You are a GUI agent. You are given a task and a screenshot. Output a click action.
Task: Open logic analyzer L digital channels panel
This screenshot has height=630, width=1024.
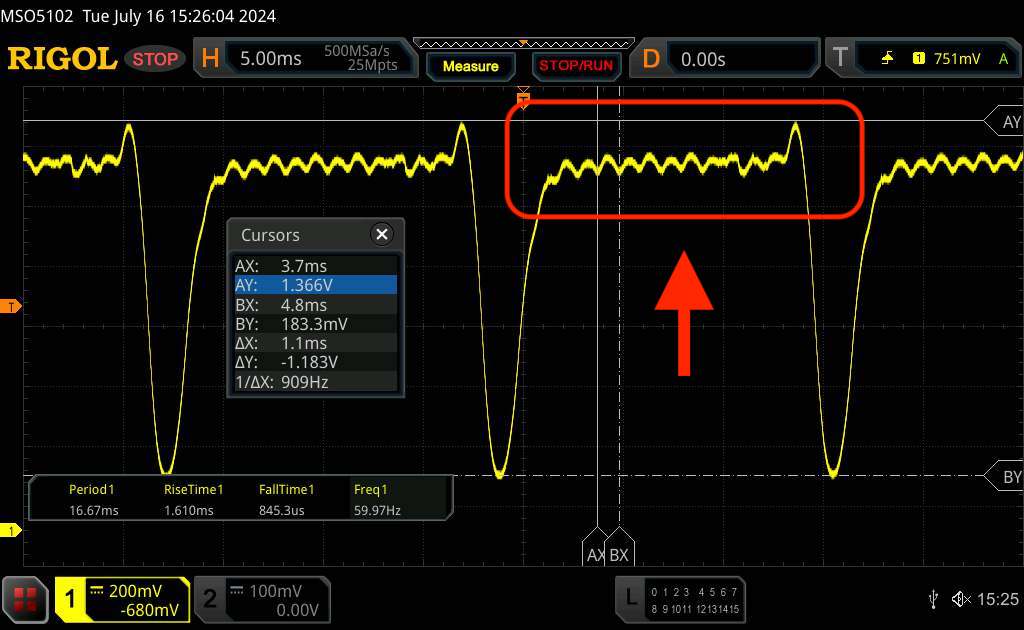[x=680, y=600]
